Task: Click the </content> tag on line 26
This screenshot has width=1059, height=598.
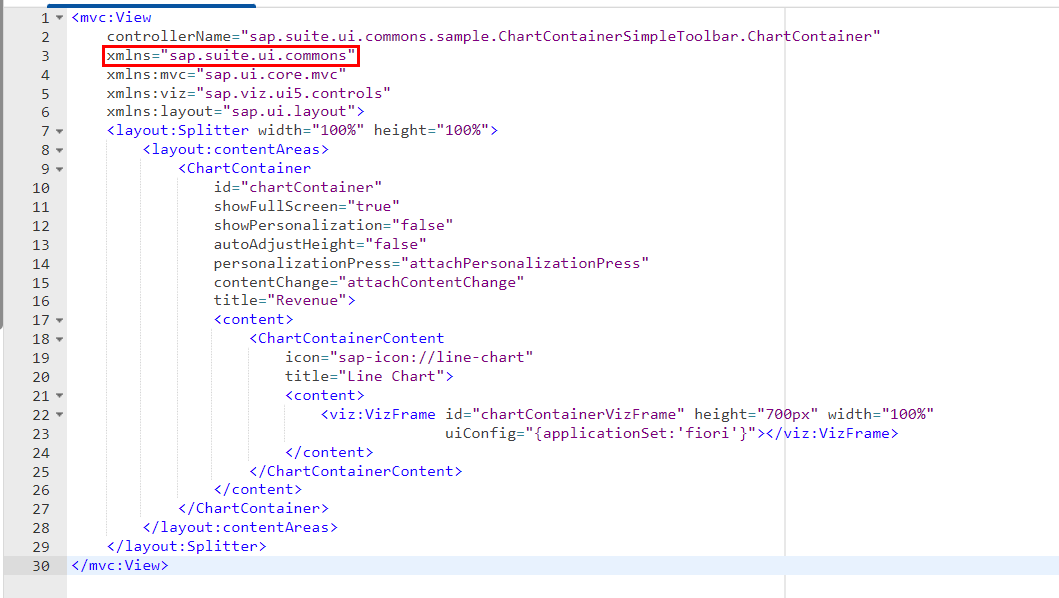Action: tap(257, 489)
